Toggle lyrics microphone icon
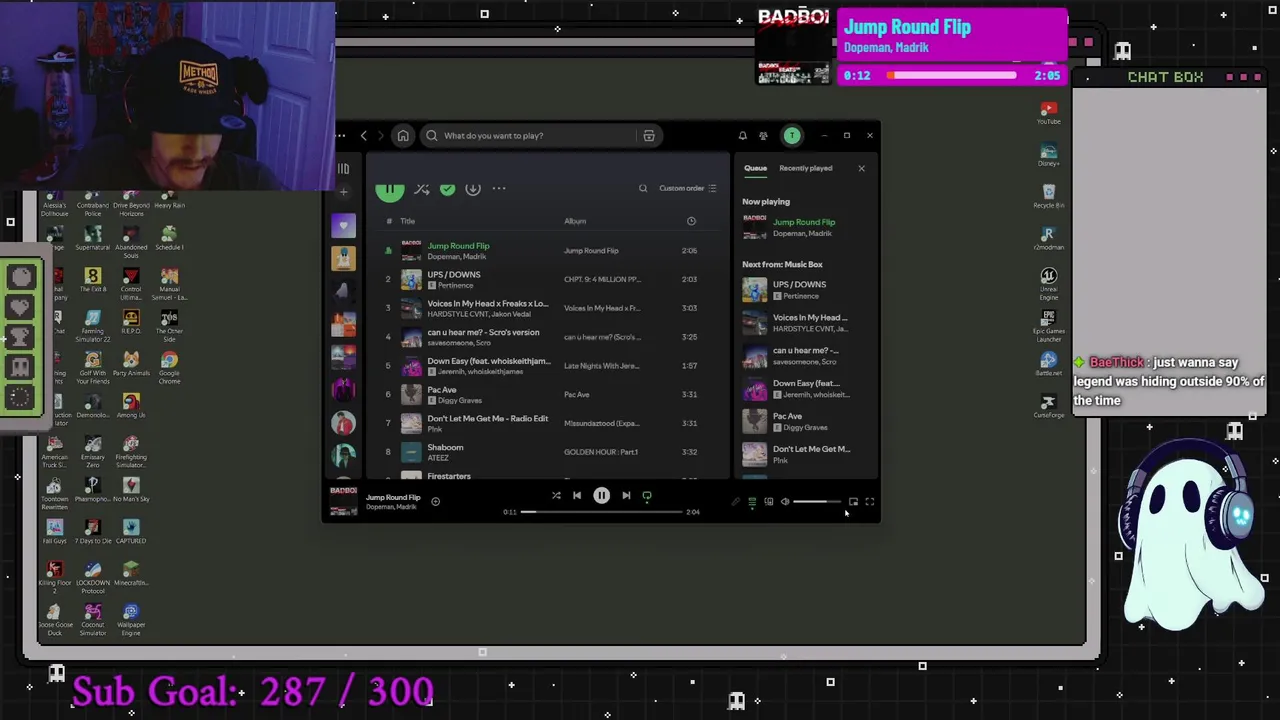The height and width of the screenshot is (720, 1280). [x=736, y=502]
